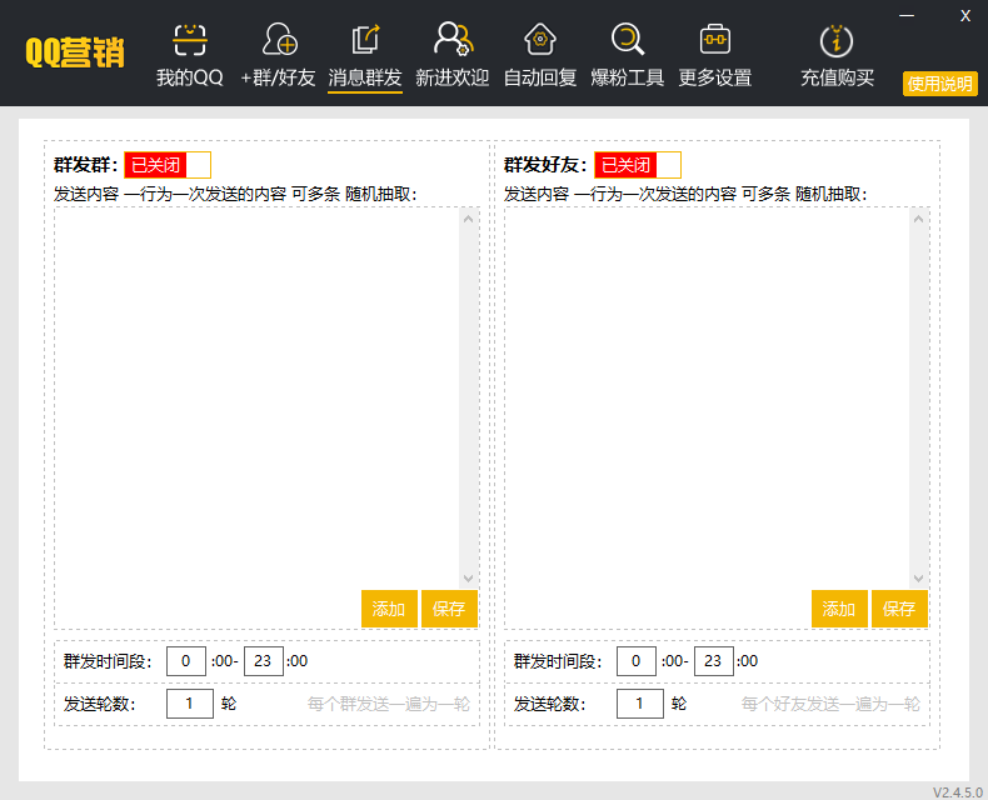This screenshot has width=988, height=800.
Task: Open the 更多设置 toolbox icon
Action: pyautogui.click(x=715, y=39)
